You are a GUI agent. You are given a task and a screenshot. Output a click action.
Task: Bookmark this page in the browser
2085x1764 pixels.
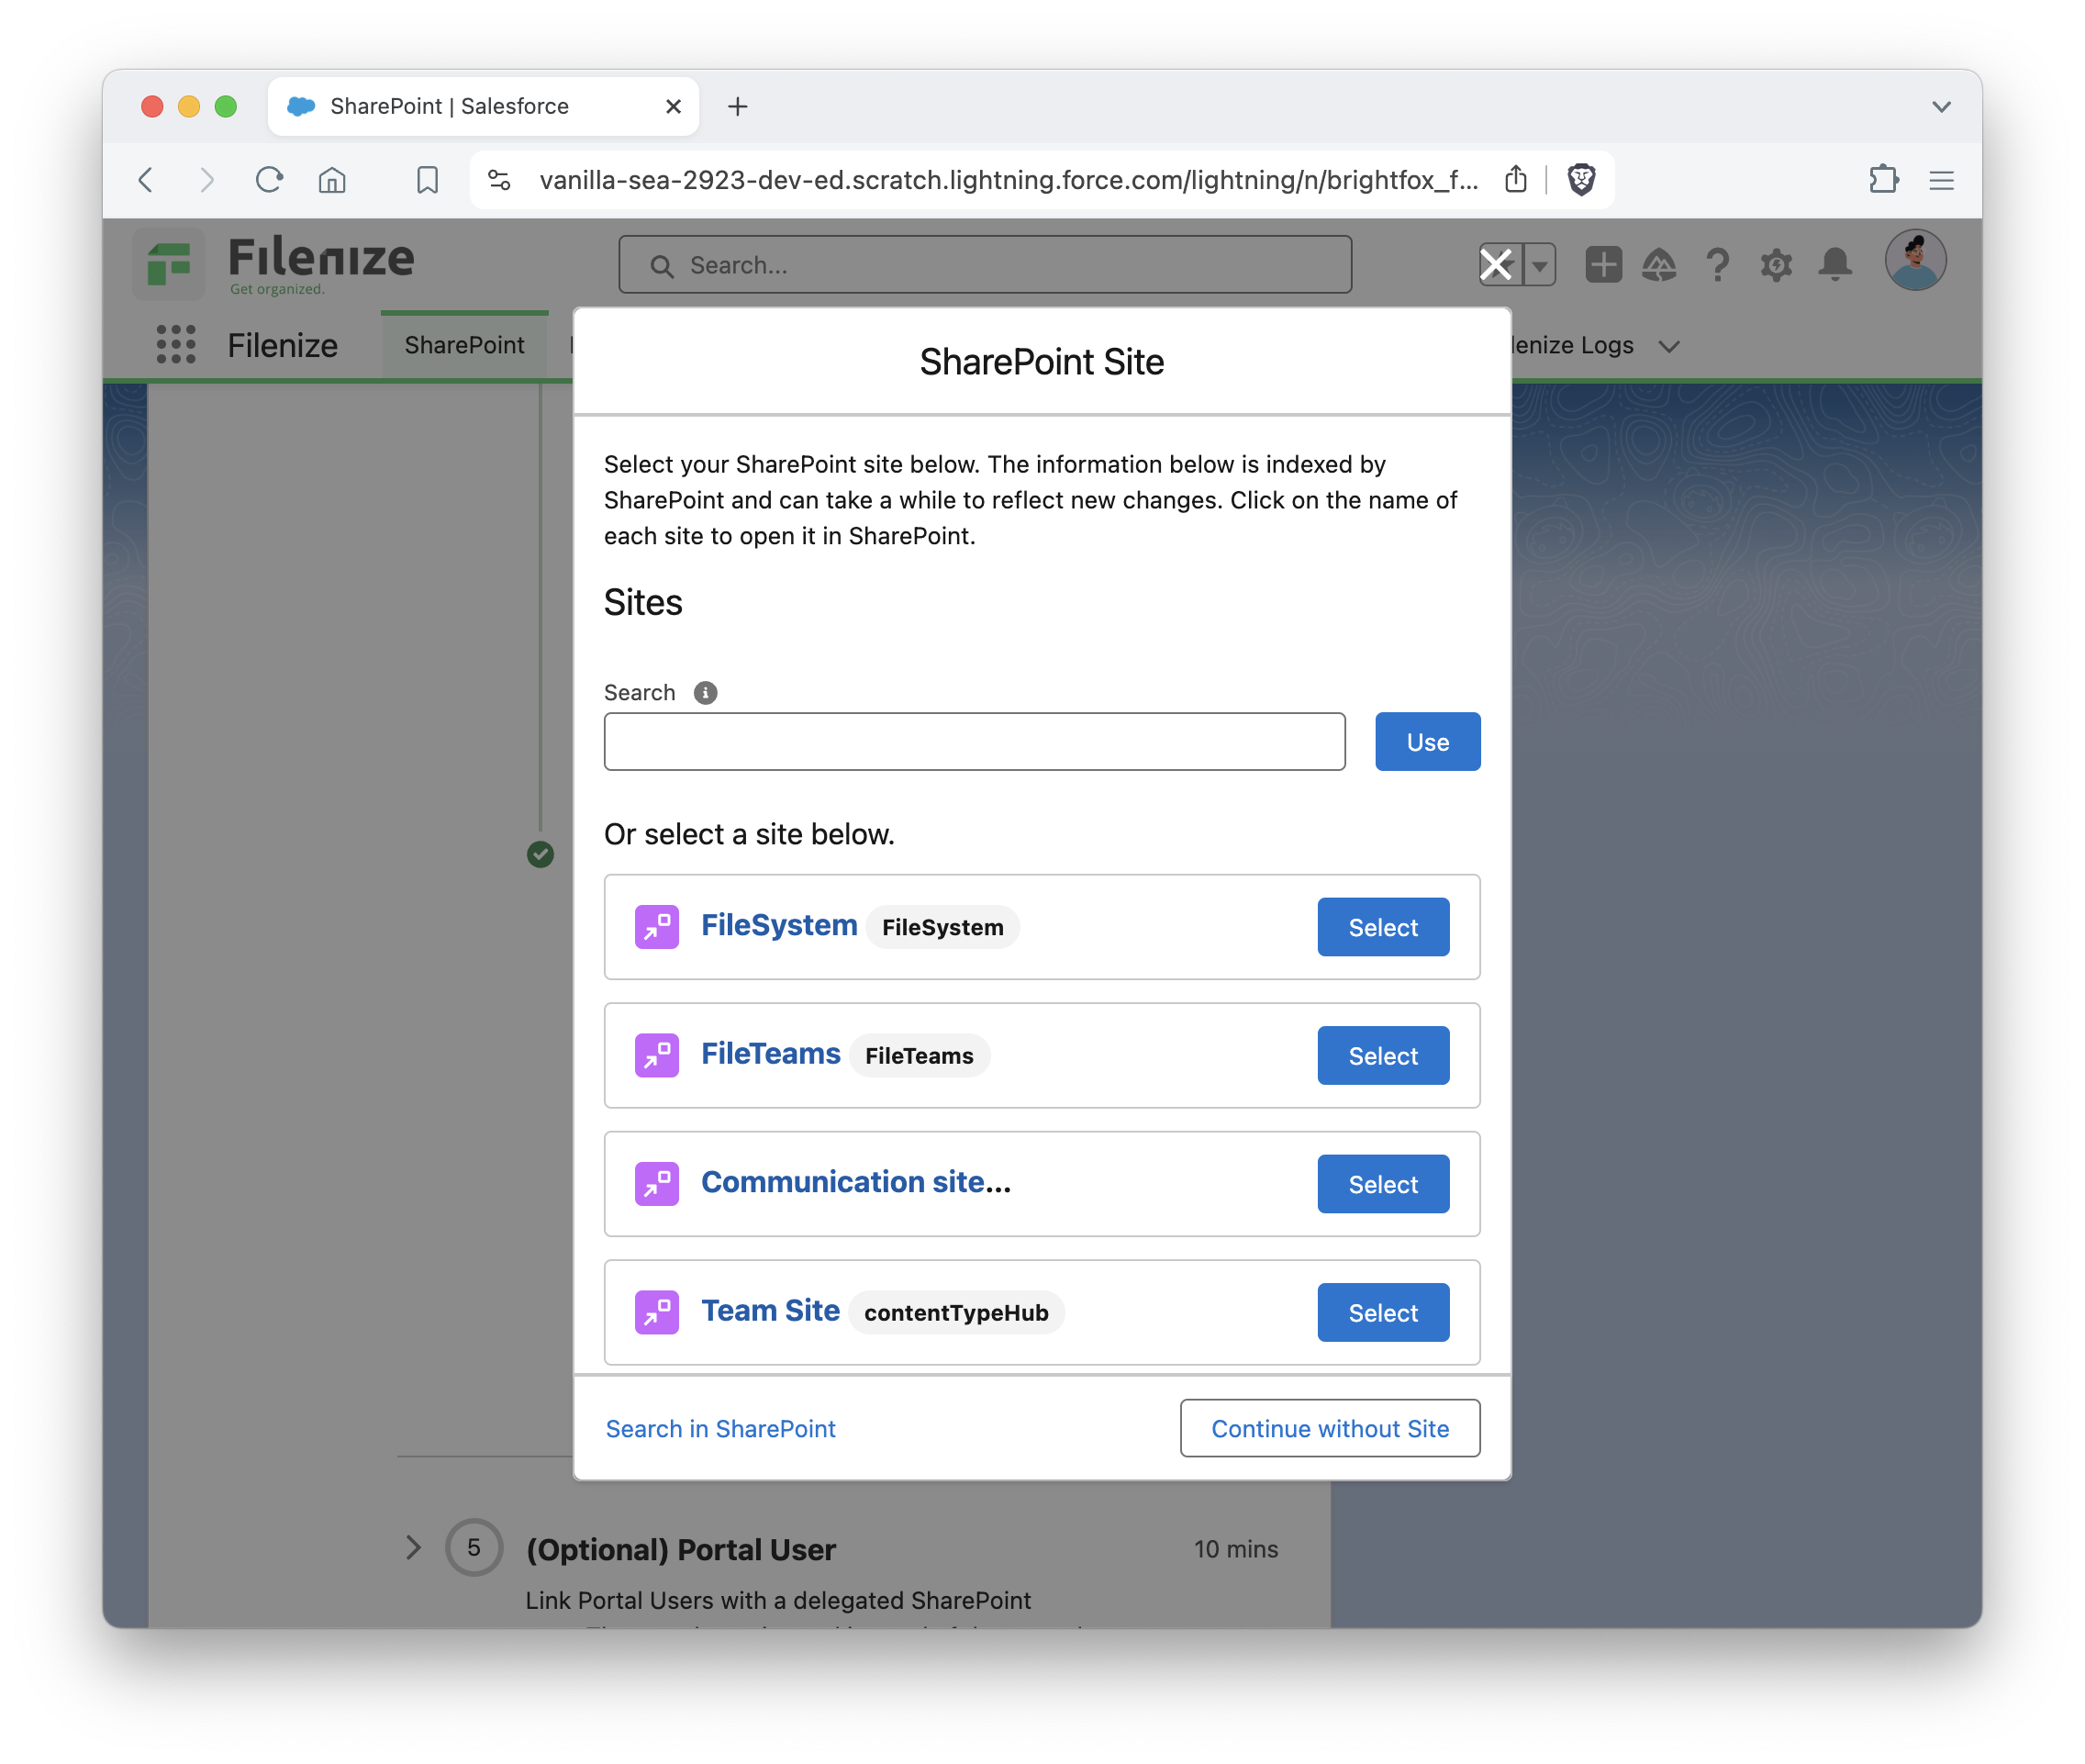(x=427, y=180)
